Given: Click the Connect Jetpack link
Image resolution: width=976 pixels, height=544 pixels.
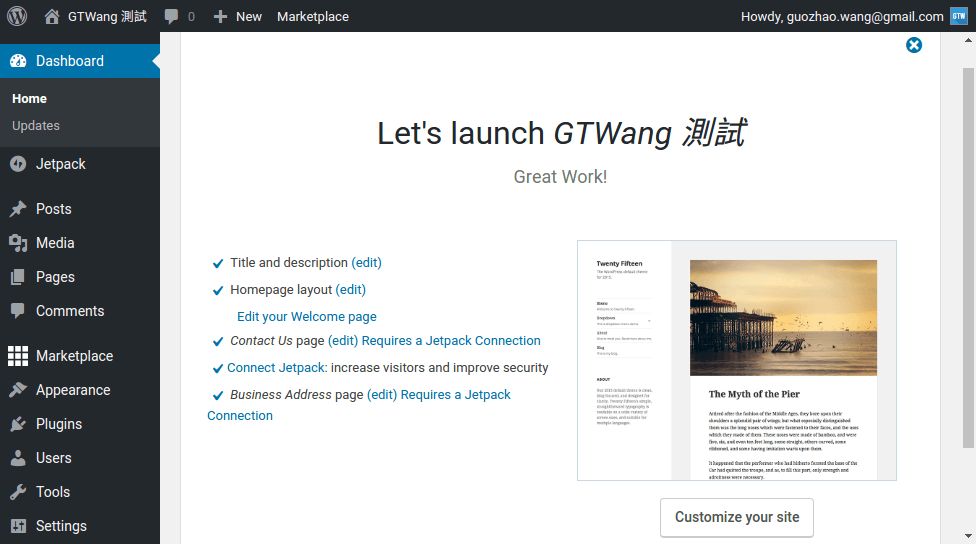Looking at the screenshot, I should [x=276, y=368].
